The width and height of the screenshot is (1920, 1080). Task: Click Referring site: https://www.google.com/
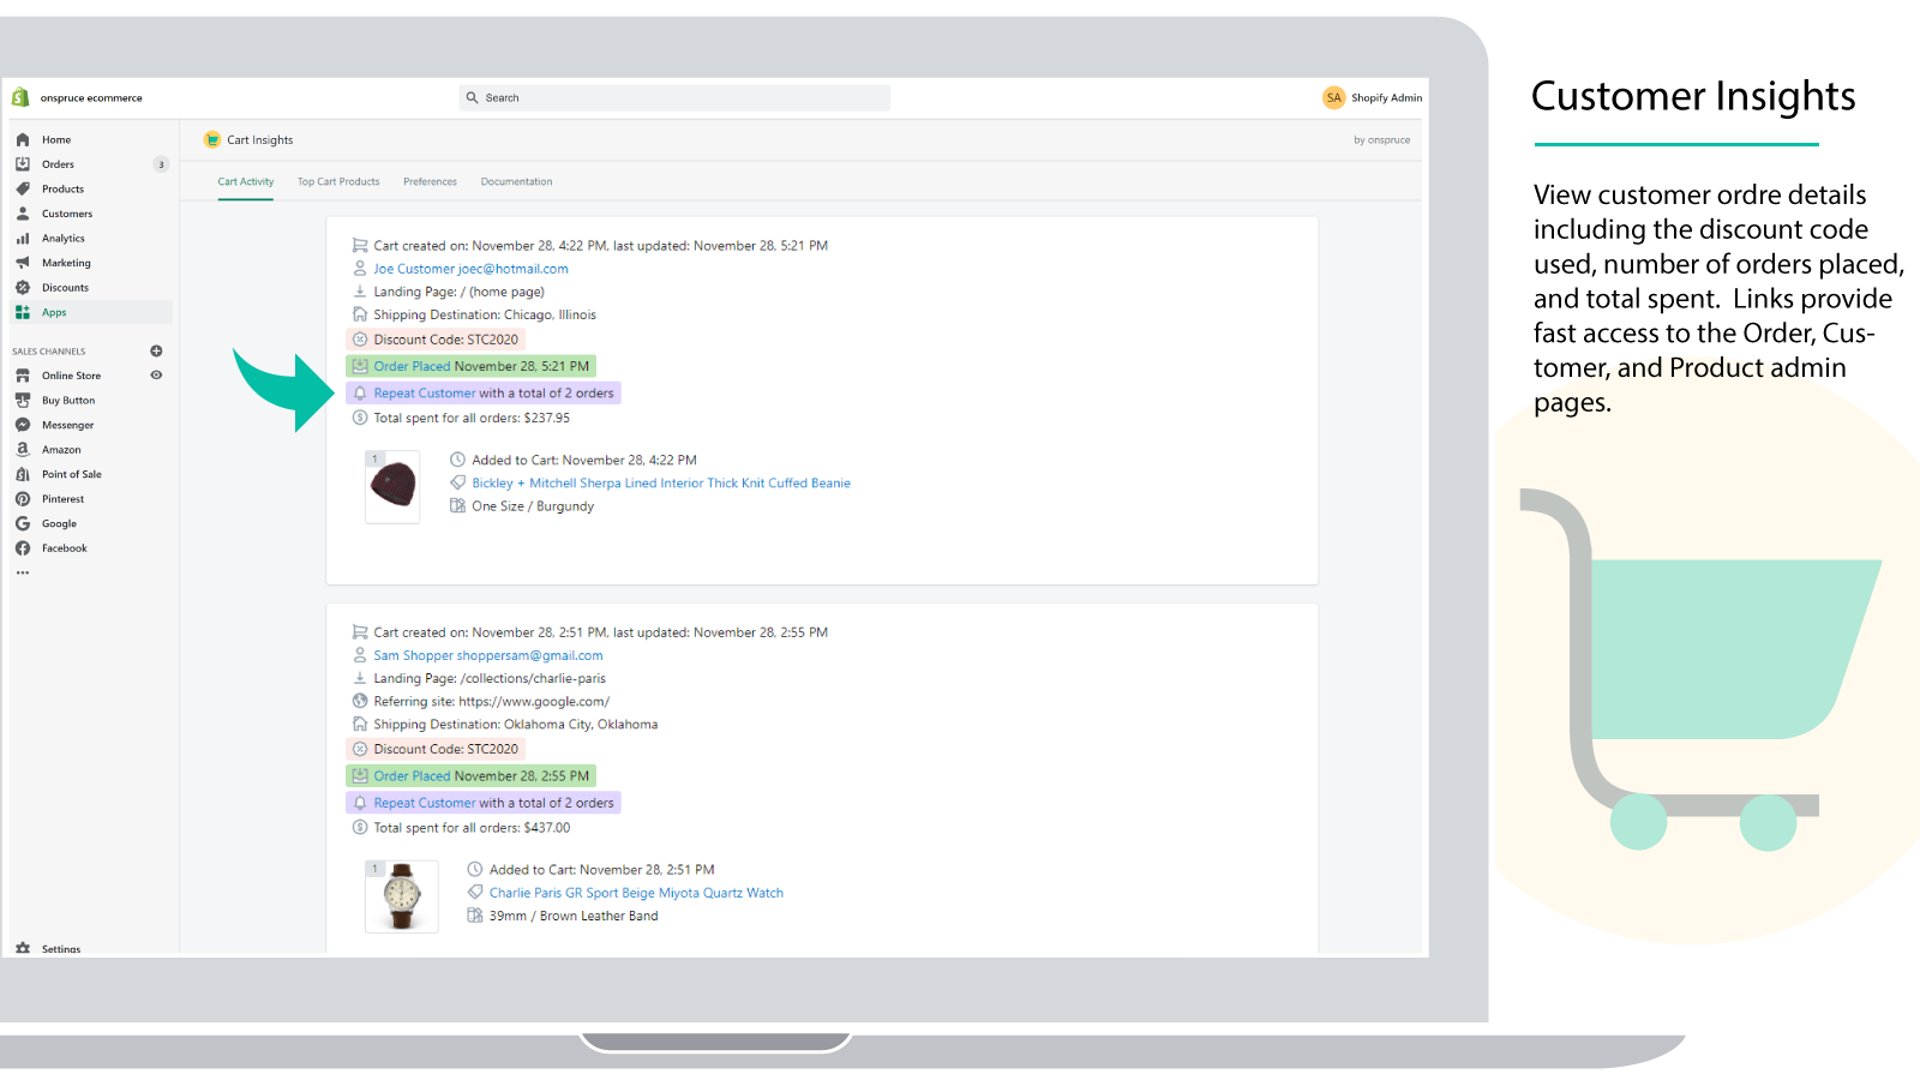pyautogui.click(x=491, y=702)
